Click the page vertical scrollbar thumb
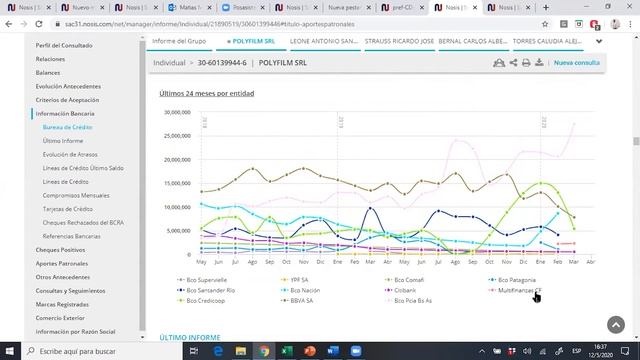 tap(636, 141)
